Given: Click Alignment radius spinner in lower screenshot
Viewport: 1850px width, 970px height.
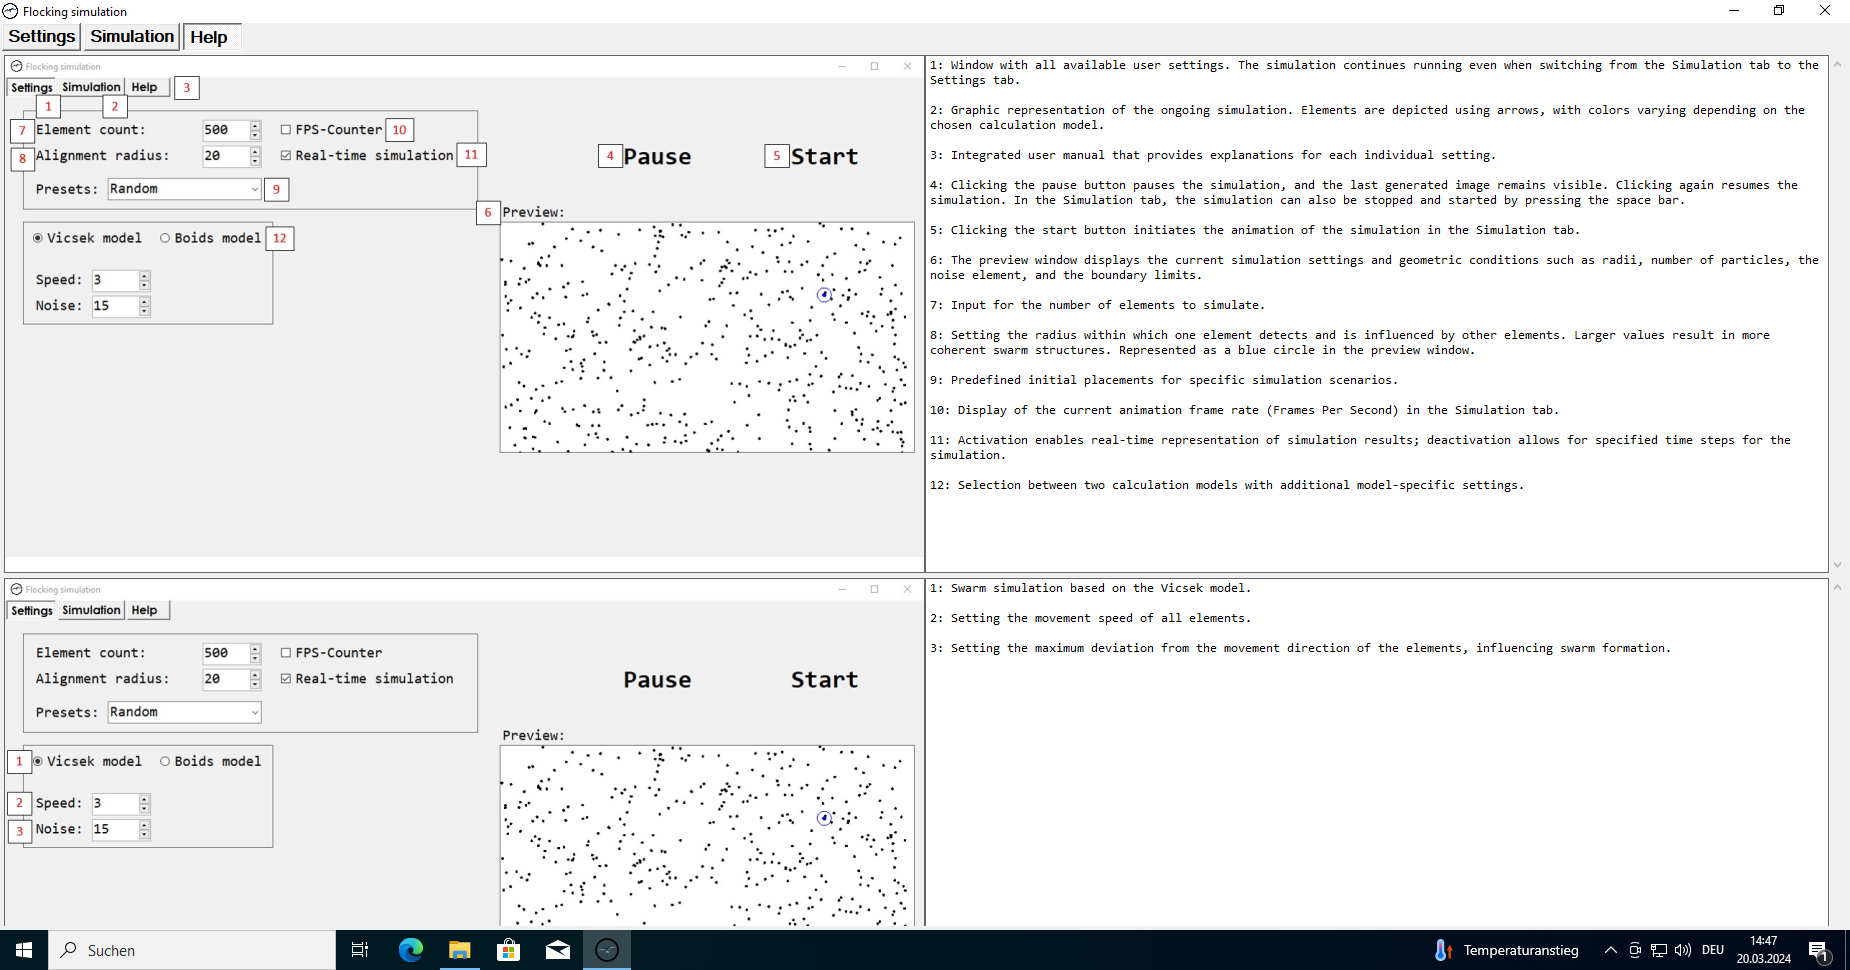Looking at the screenshot, I should click(x=256, y=679).
